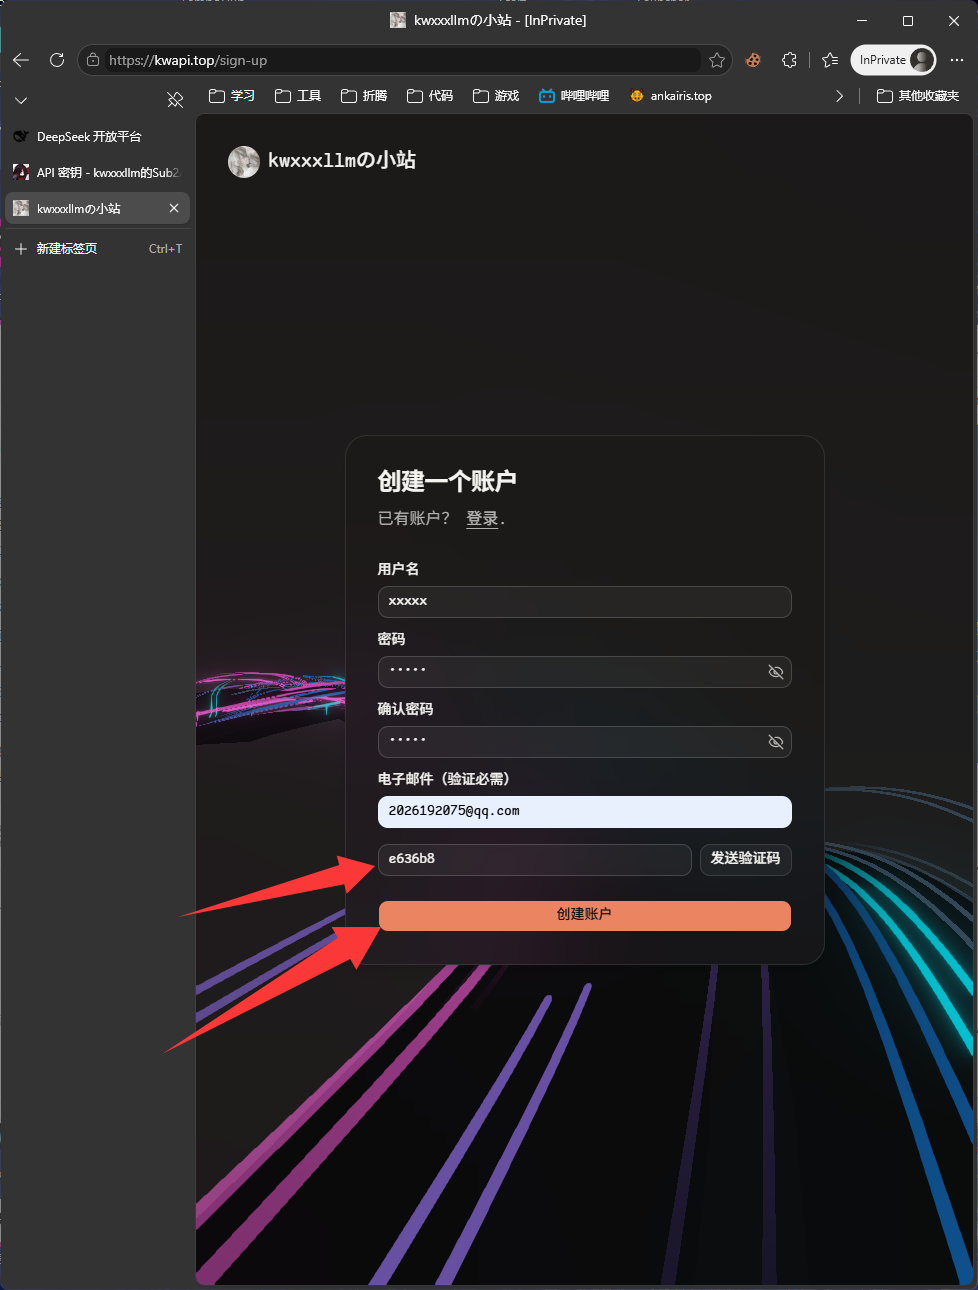Open the ankairis.top bookmark
Image resolution: width=978 pixels, height=1290 pixels.
click(671, 96)
